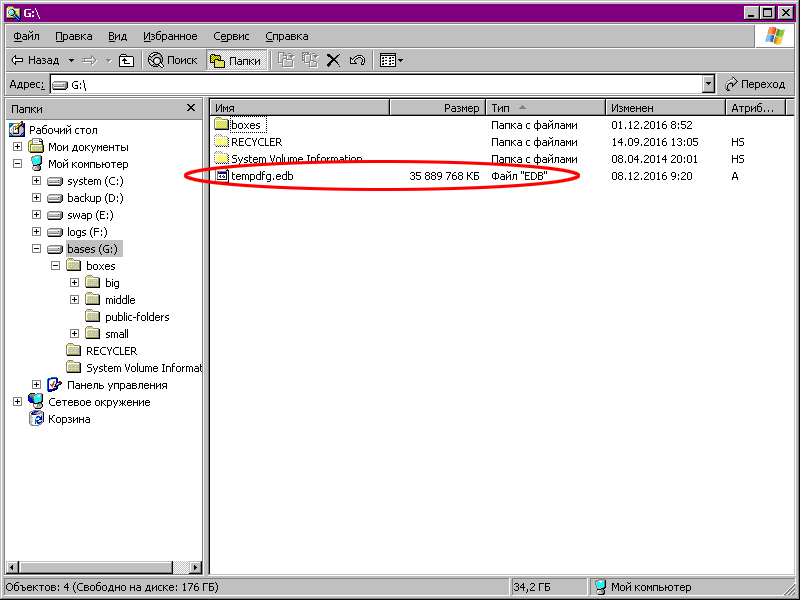Image resolution: width=800 pixels, height=600 pixels.
Task: Collapse boxes folder in tree
Action: click(56, 266)
